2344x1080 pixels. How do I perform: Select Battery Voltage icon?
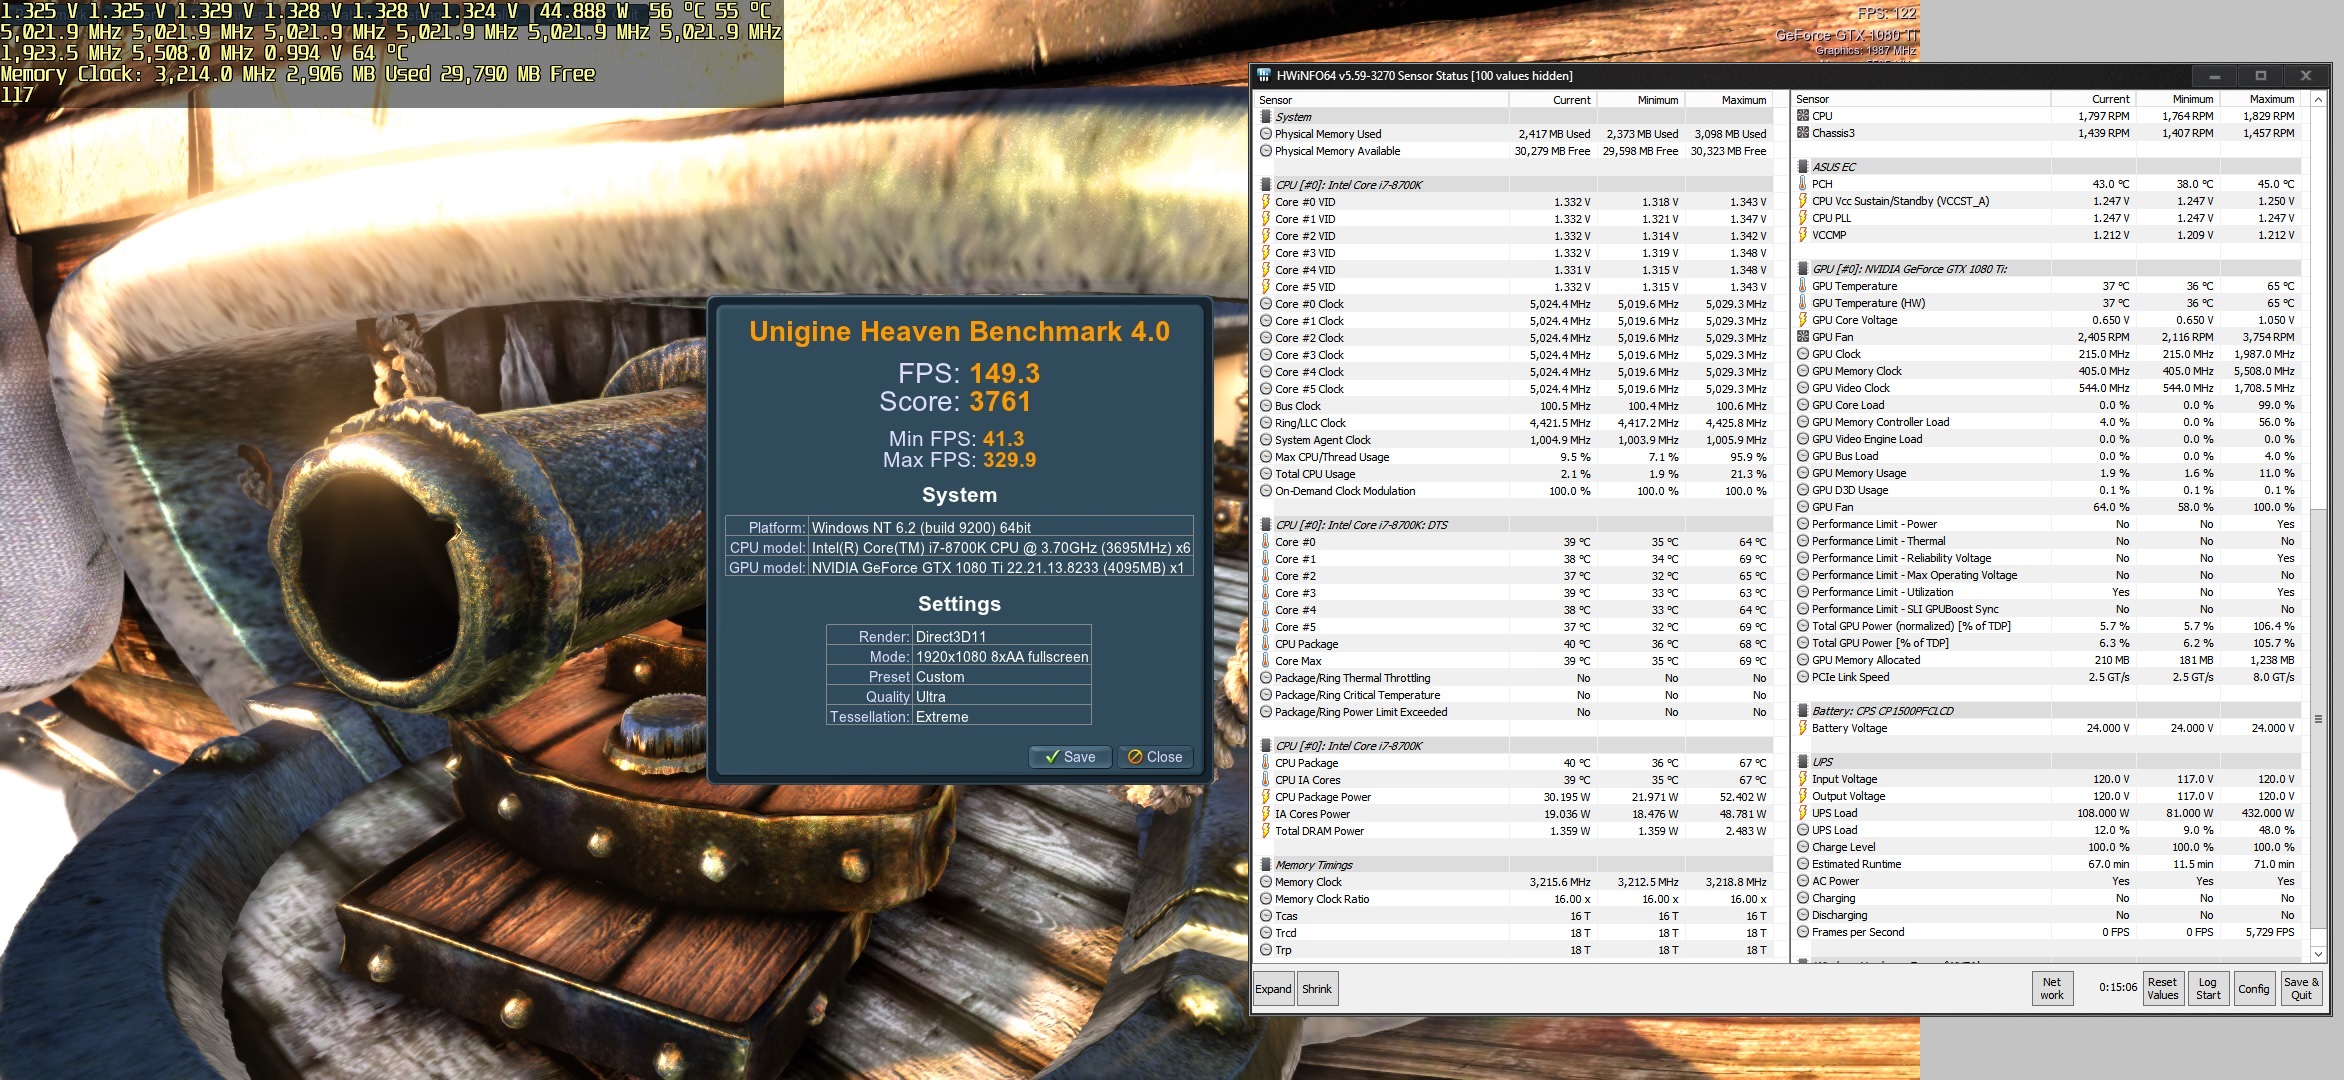coord(1803,728)
